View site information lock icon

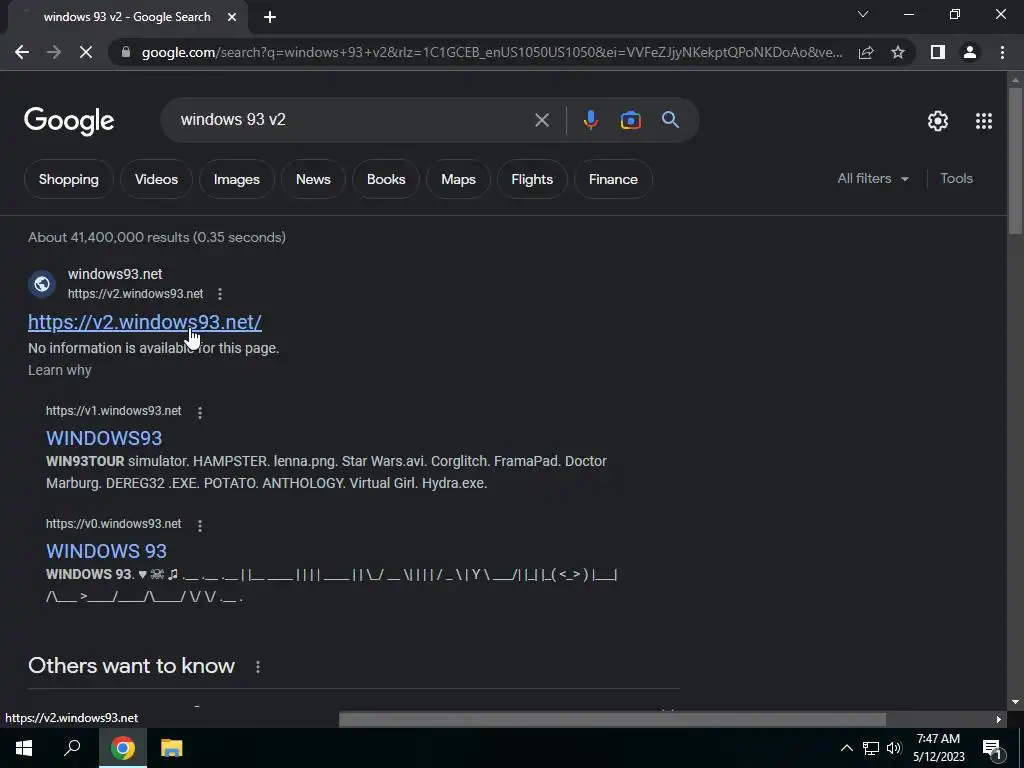tap(126, 52)
